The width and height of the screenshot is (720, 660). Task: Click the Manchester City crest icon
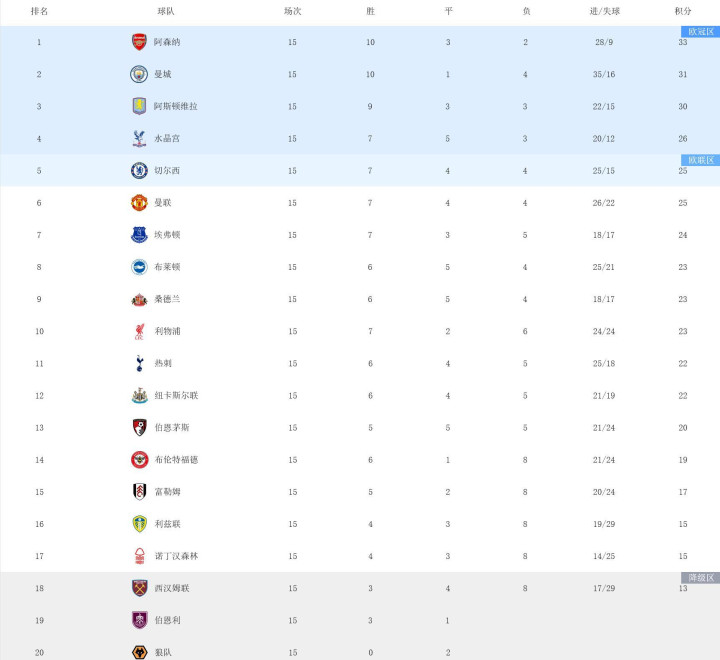click(139, 74)
